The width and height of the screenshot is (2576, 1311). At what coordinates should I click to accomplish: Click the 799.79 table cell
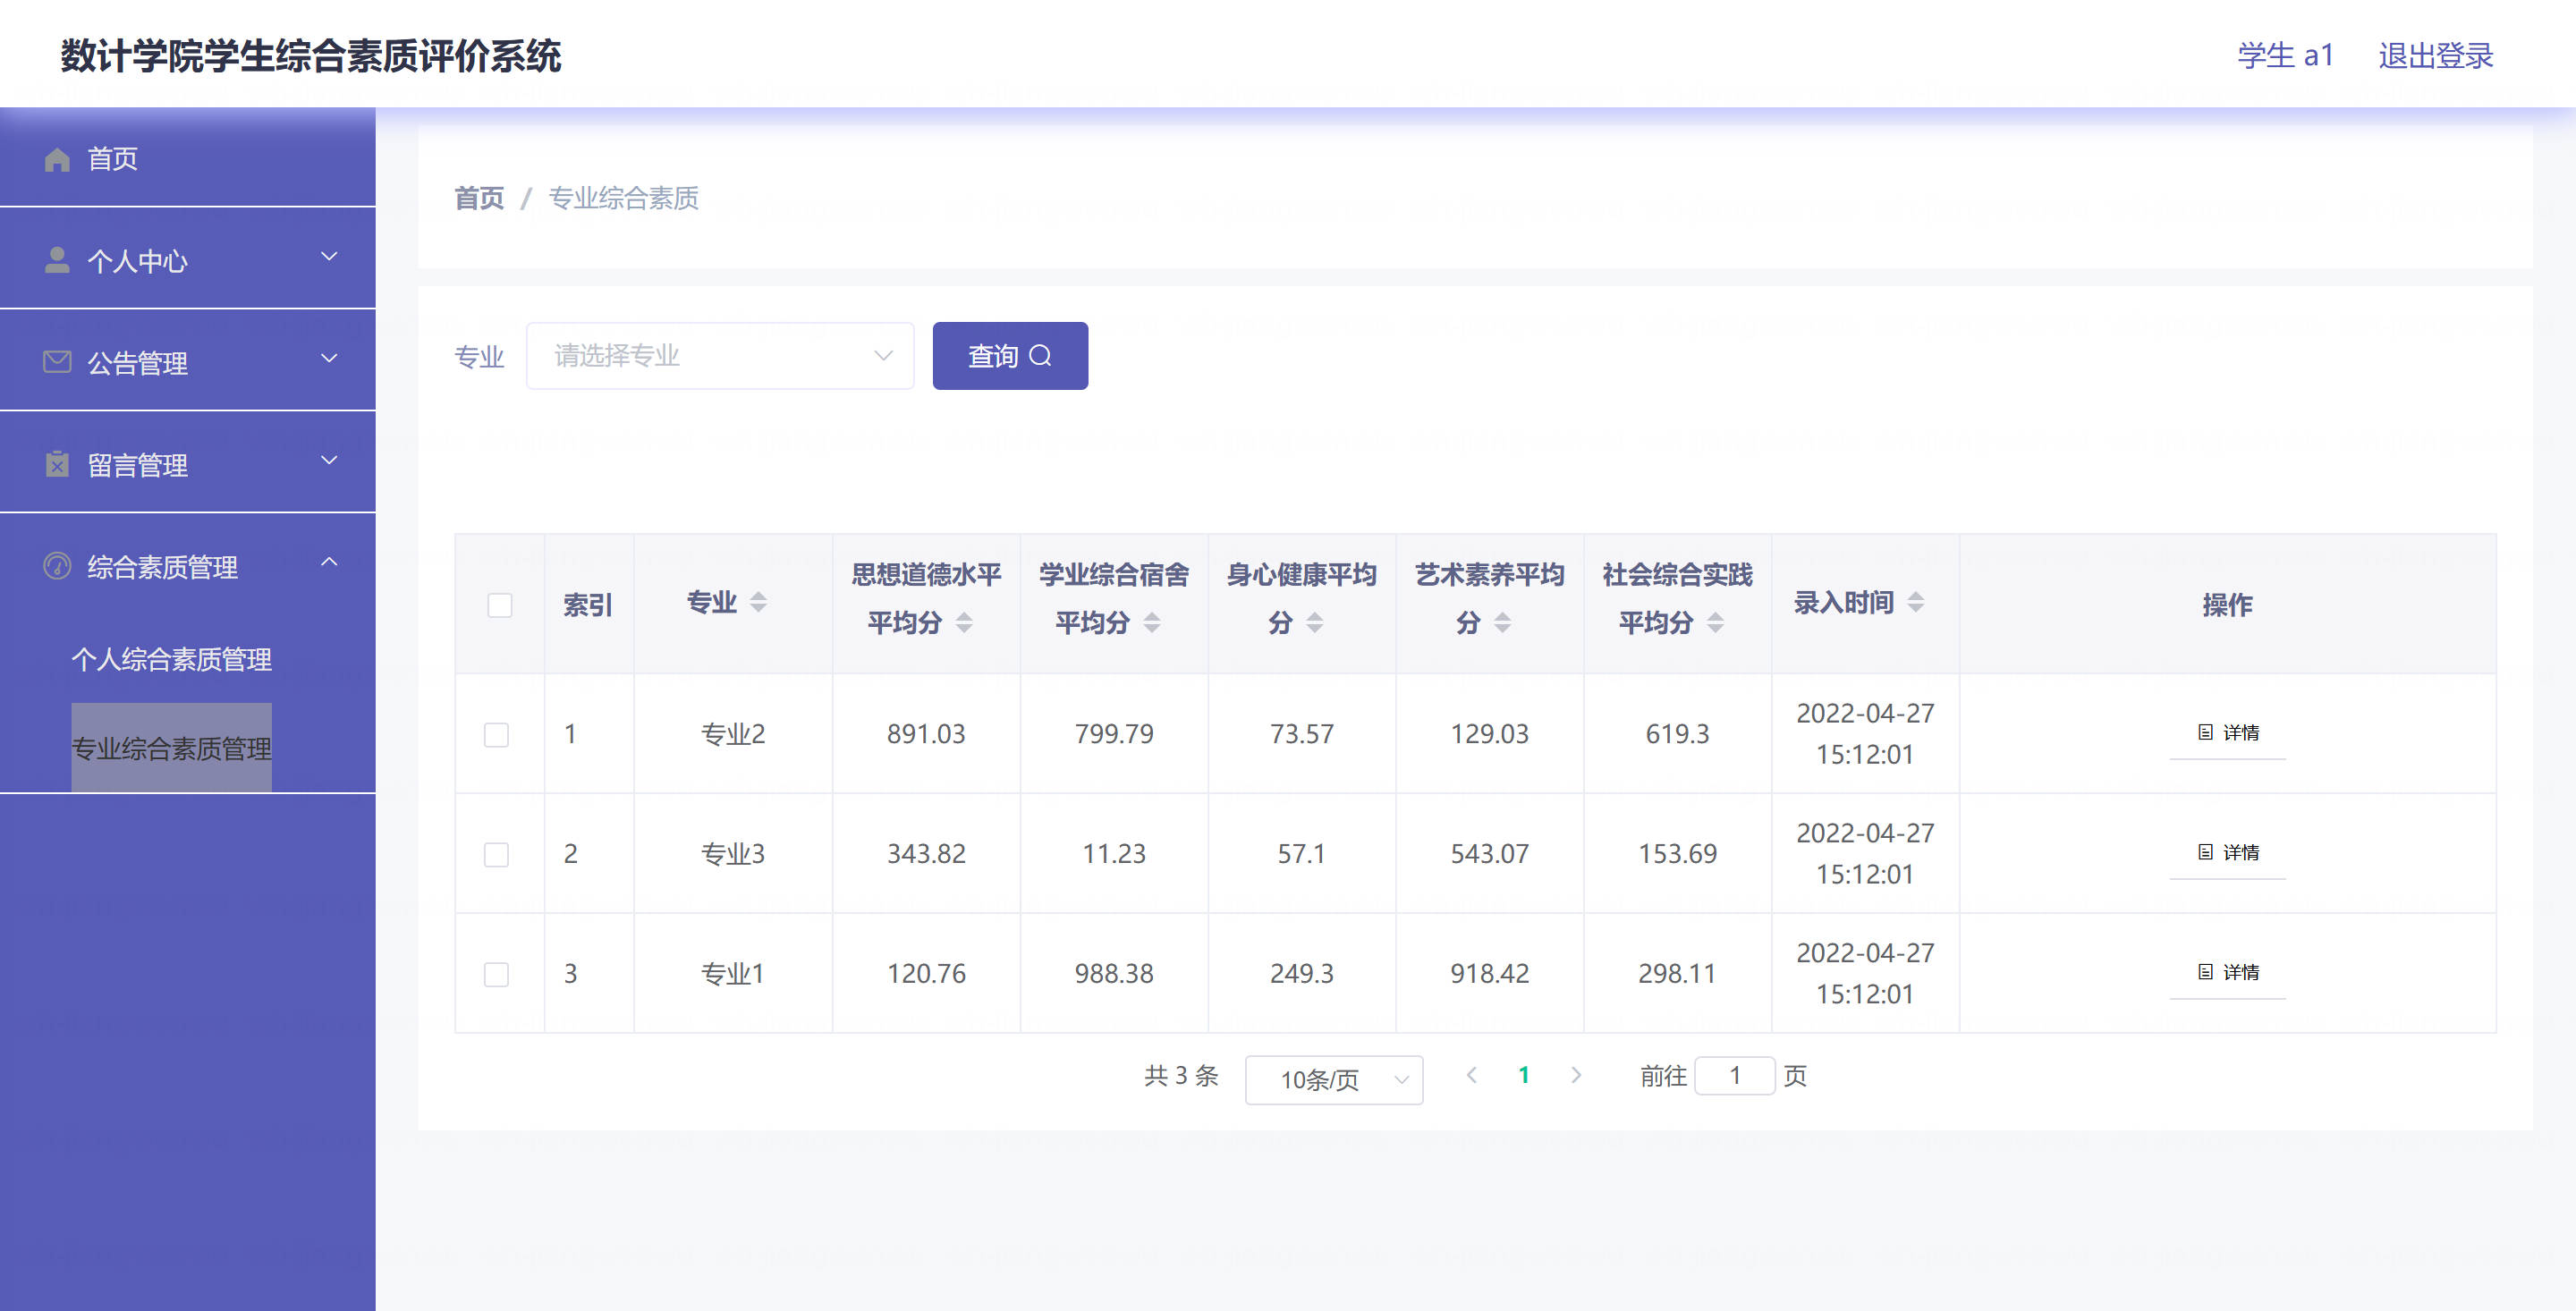click(x=1114, y=734)
